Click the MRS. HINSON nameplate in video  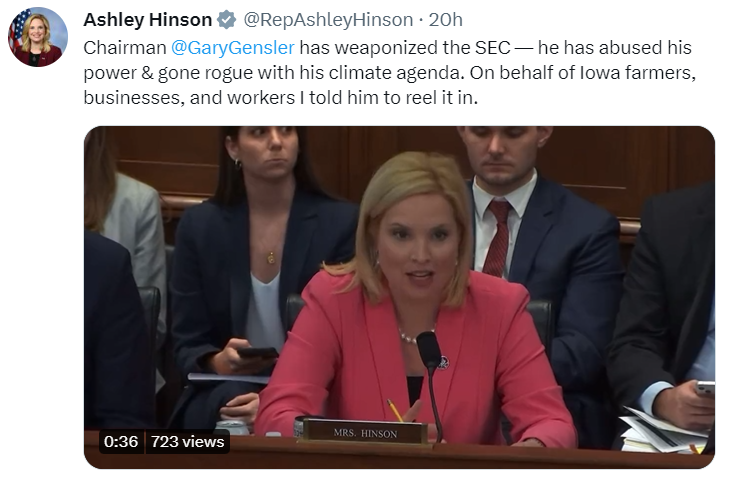point(365,433)
